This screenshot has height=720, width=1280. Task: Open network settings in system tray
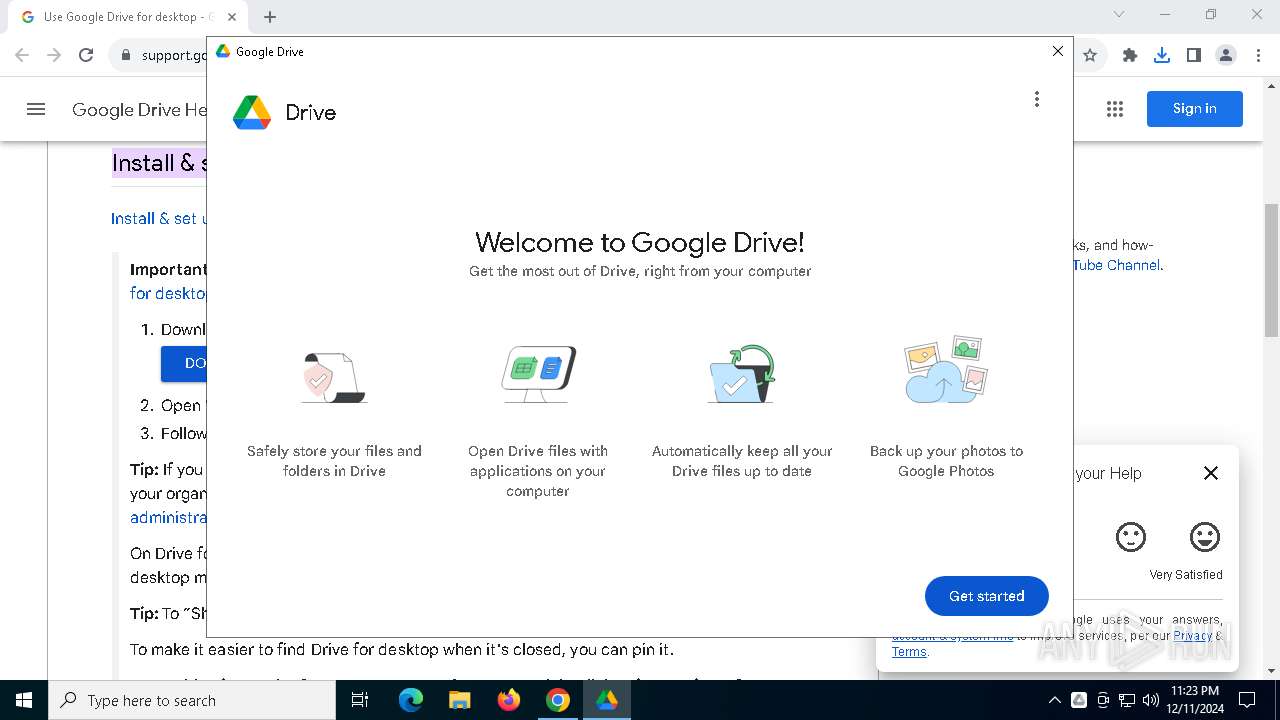(x=1127, y=700)
